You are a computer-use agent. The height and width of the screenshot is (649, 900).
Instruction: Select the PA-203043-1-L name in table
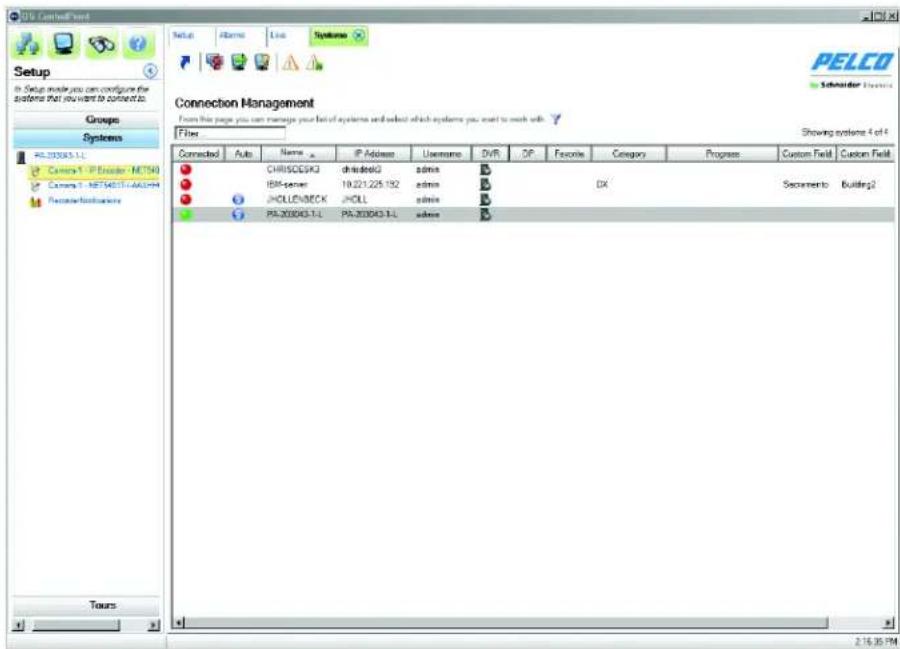294,214
